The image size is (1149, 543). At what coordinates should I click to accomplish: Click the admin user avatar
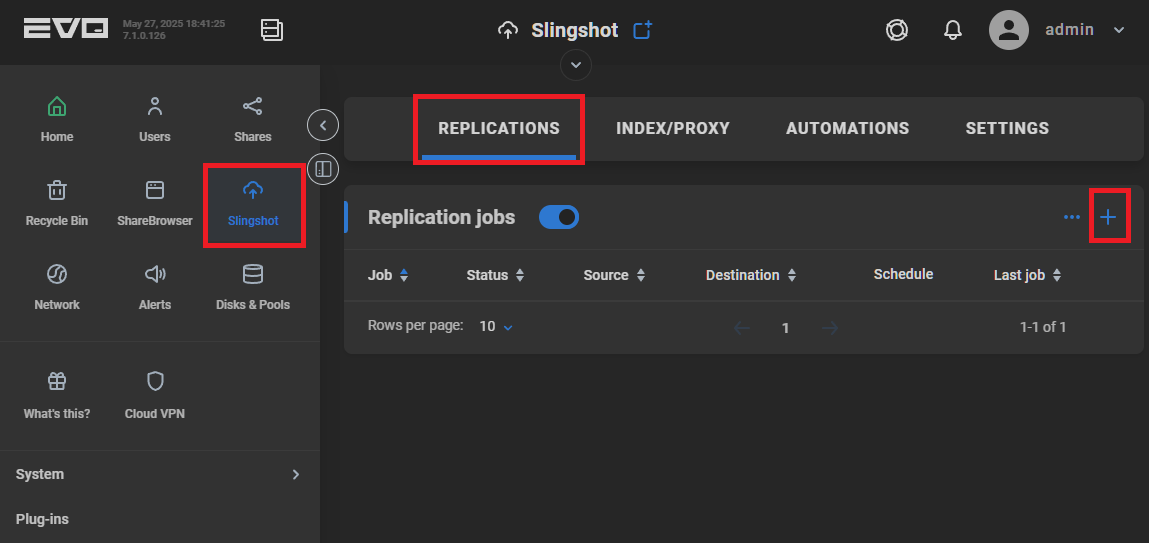(1009, 30)
